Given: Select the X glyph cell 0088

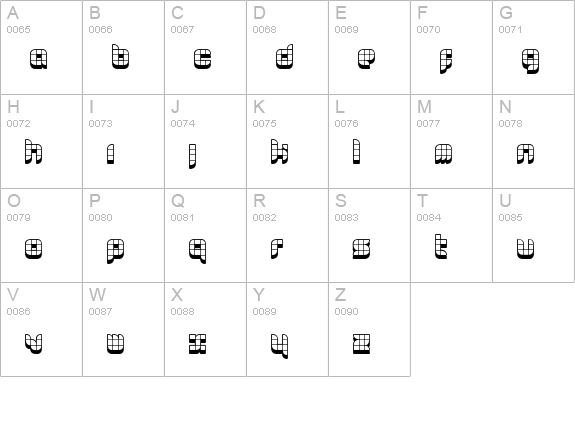Looking at the screenshot, I should pos(205,329).
